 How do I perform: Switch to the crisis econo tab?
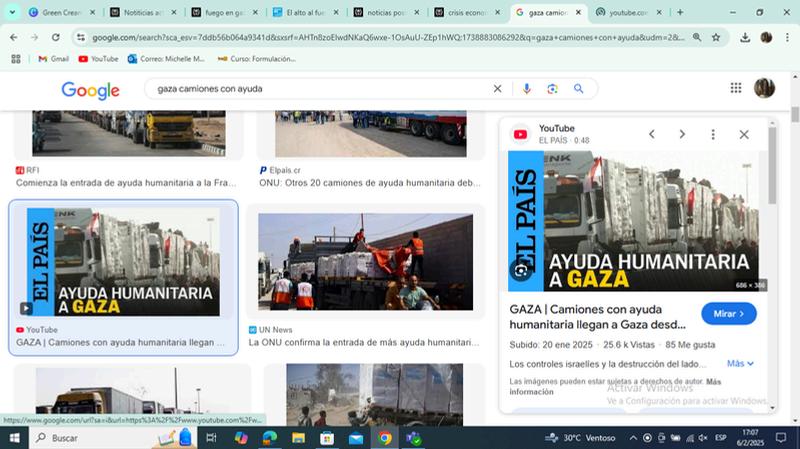tap(467, 12)
